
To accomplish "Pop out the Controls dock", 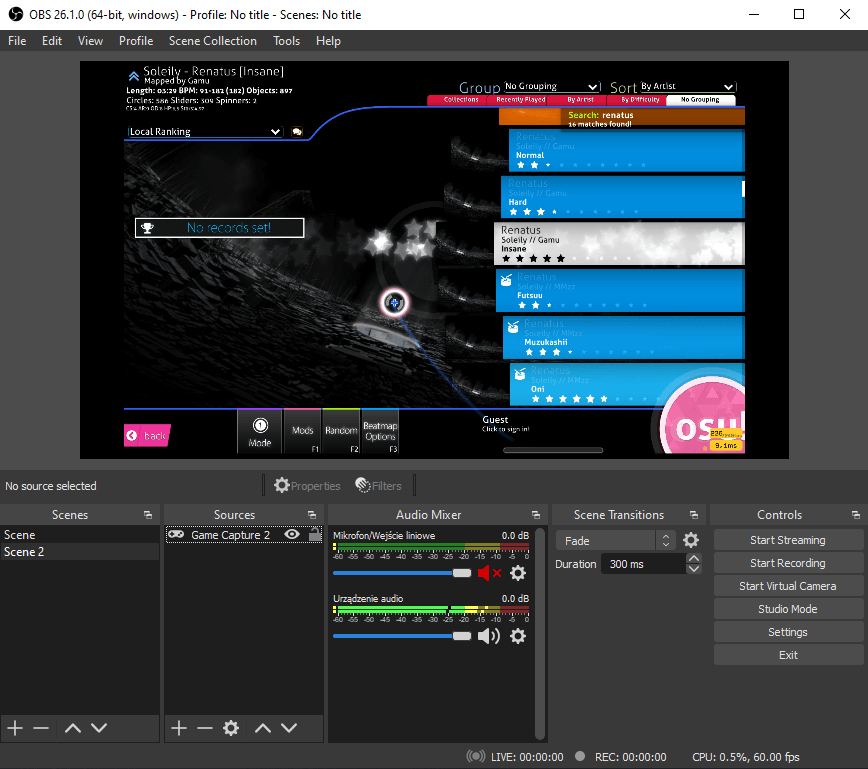I will 856,515.
